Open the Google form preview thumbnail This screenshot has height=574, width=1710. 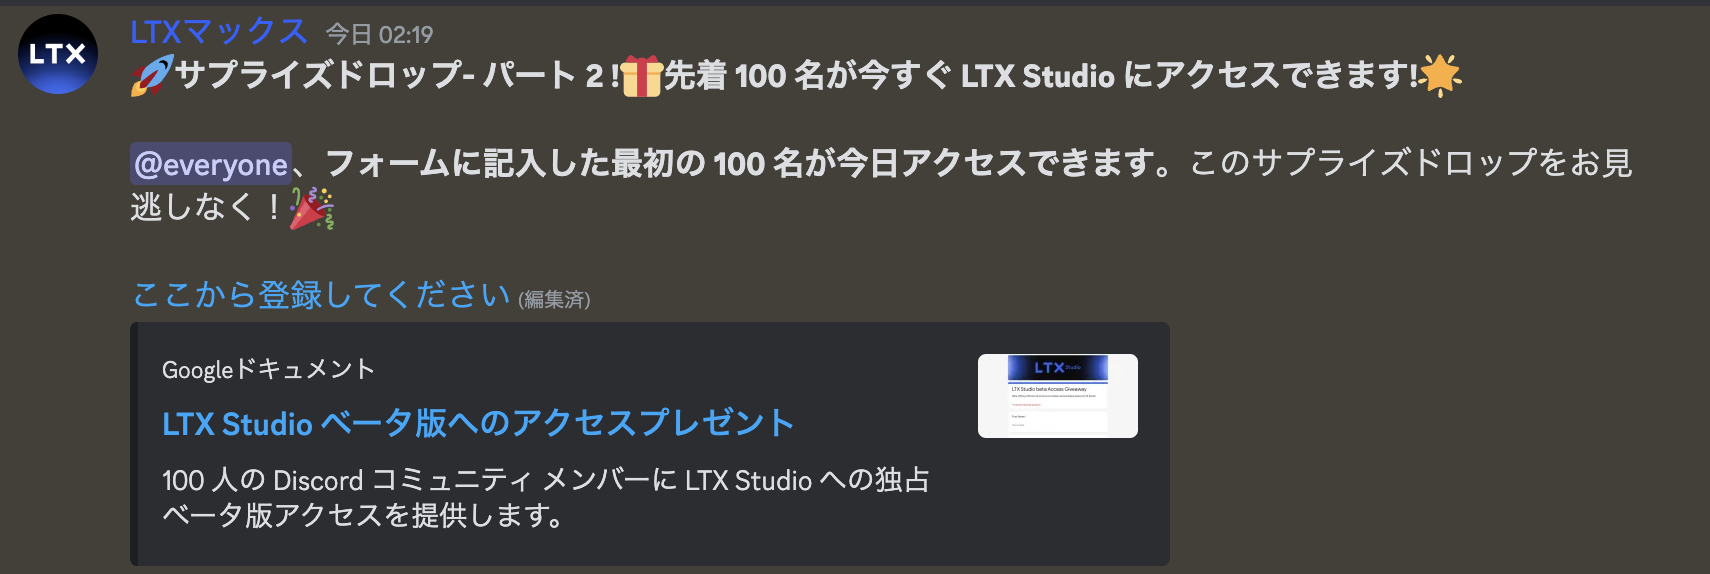[1058, 396]
